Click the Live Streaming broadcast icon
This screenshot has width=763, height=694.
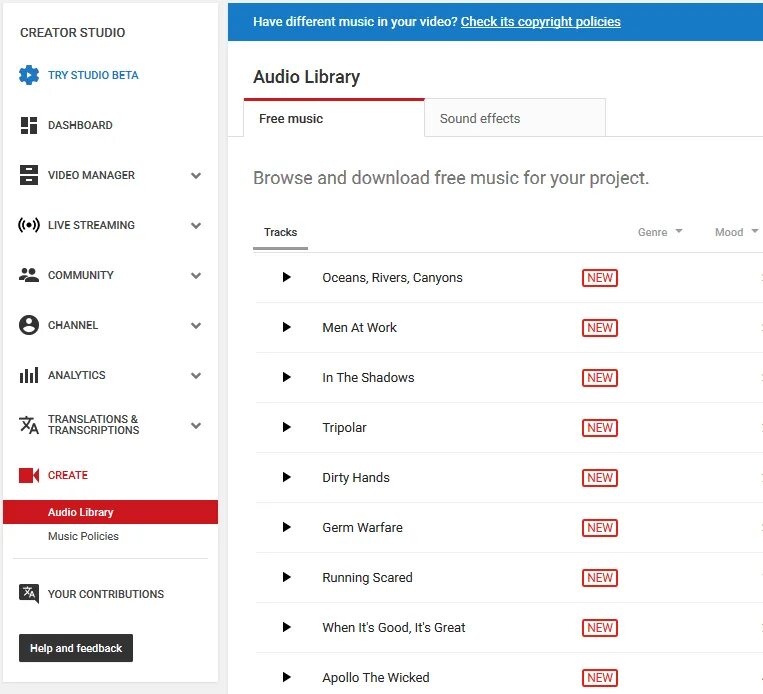(29, 225)
